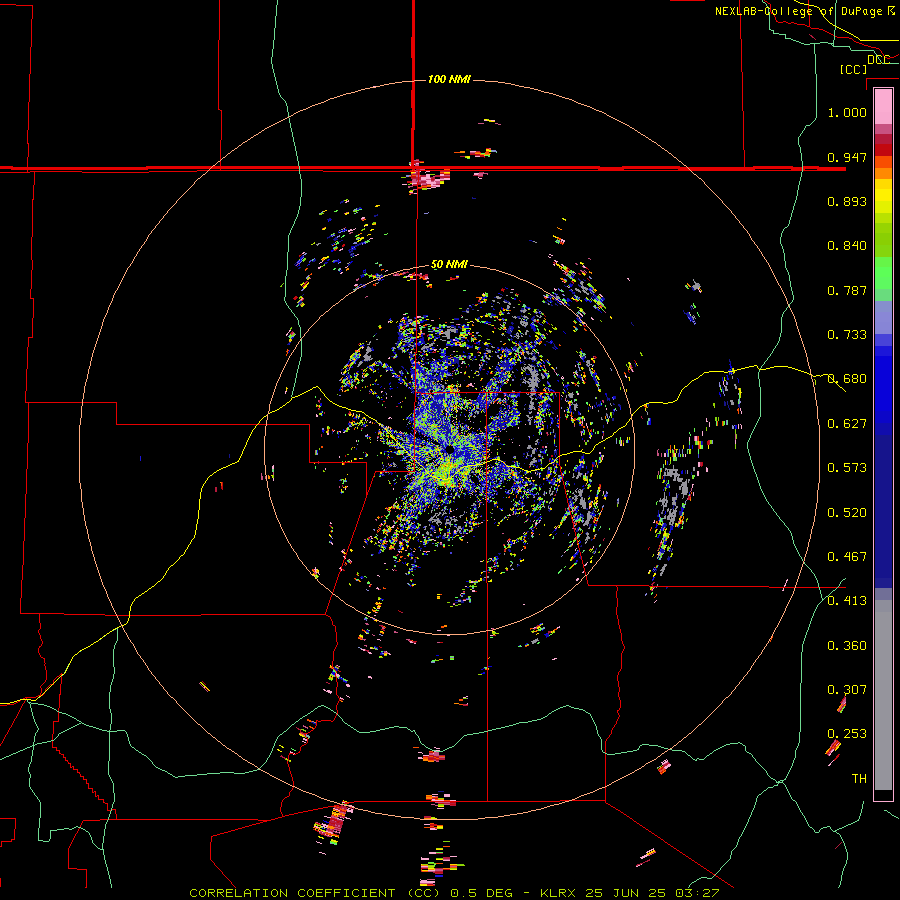Click the "KLRX" station ID in caption
The height and width of the screenshot is (900, 900).
559,893
